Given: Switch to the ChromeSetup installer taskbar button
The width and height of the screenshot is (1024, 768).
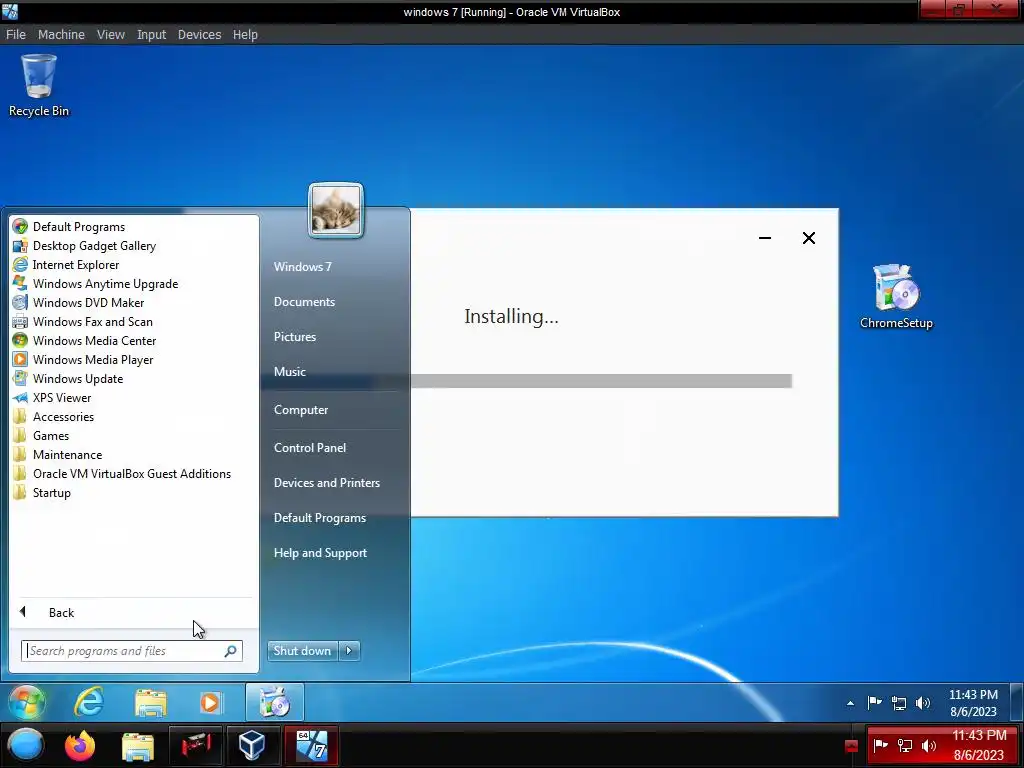Looking at the screenshot, I should (x=275, y=703).
